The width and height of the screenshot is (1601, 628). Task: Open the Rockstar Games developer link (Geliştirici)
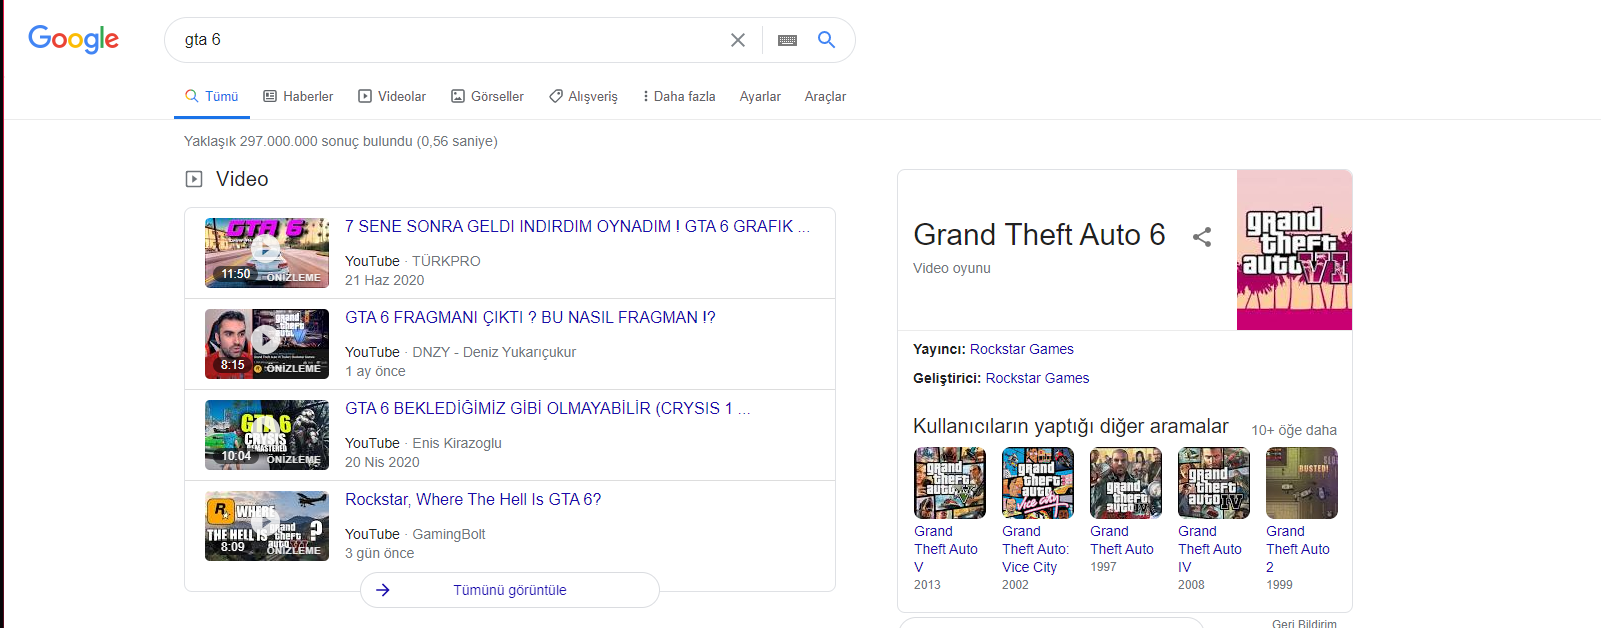1037,378
